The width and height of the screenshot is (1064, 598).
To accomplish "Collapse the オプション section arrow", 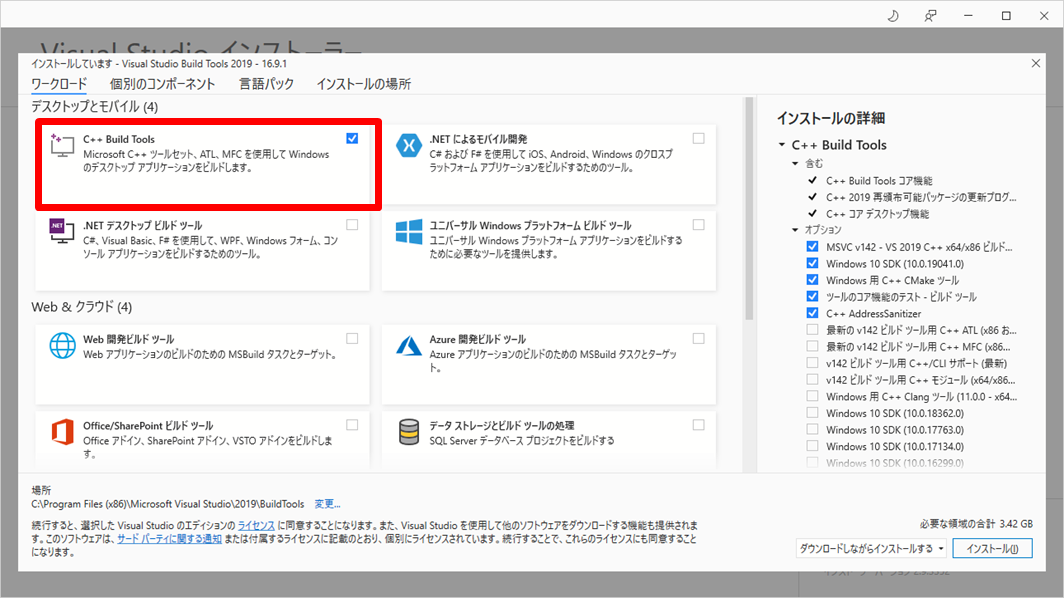I will (795, 230).
